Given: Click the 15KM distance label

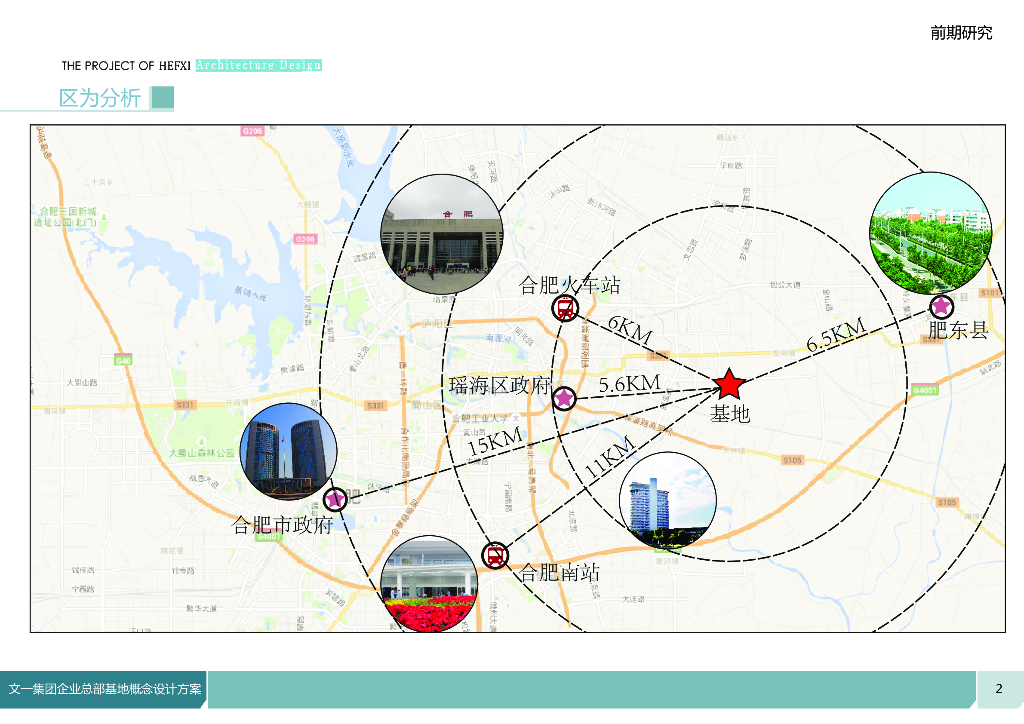Looking at the screenshot, I should click(x=495, y=441).
